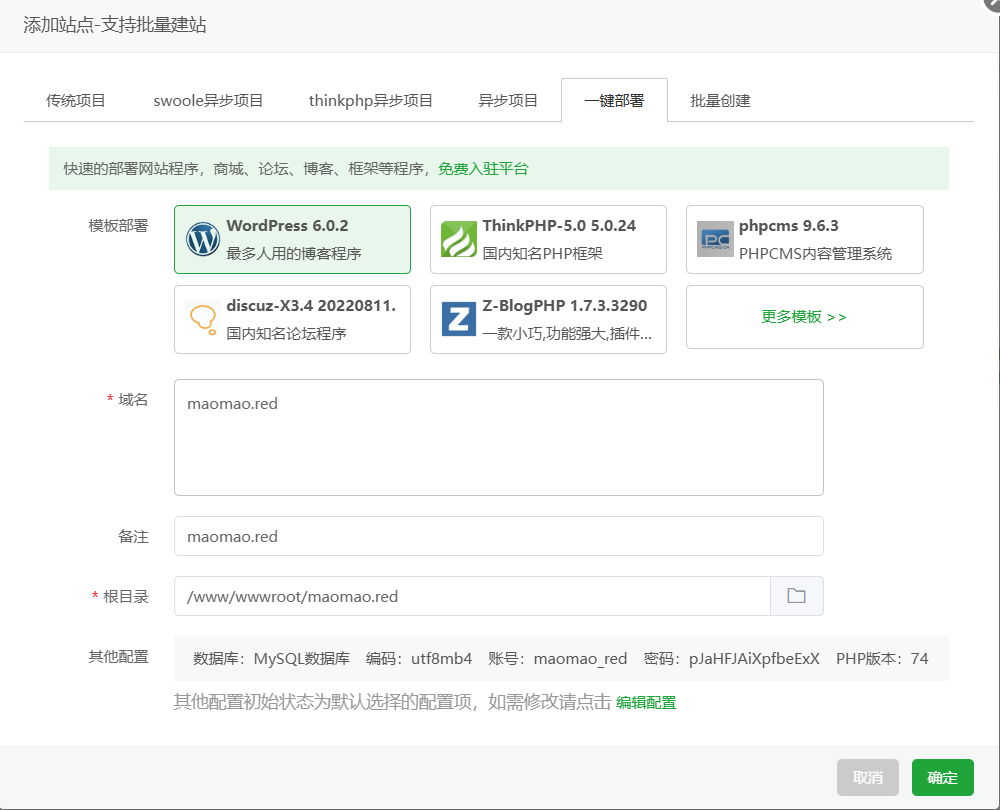Viewport: 1000px width, 810px height.
Task: Open folder browser for root directory
Action: [797, 596]
